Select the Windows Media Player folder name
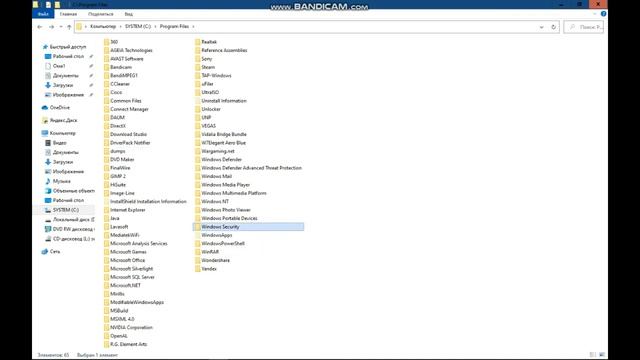 225,185
